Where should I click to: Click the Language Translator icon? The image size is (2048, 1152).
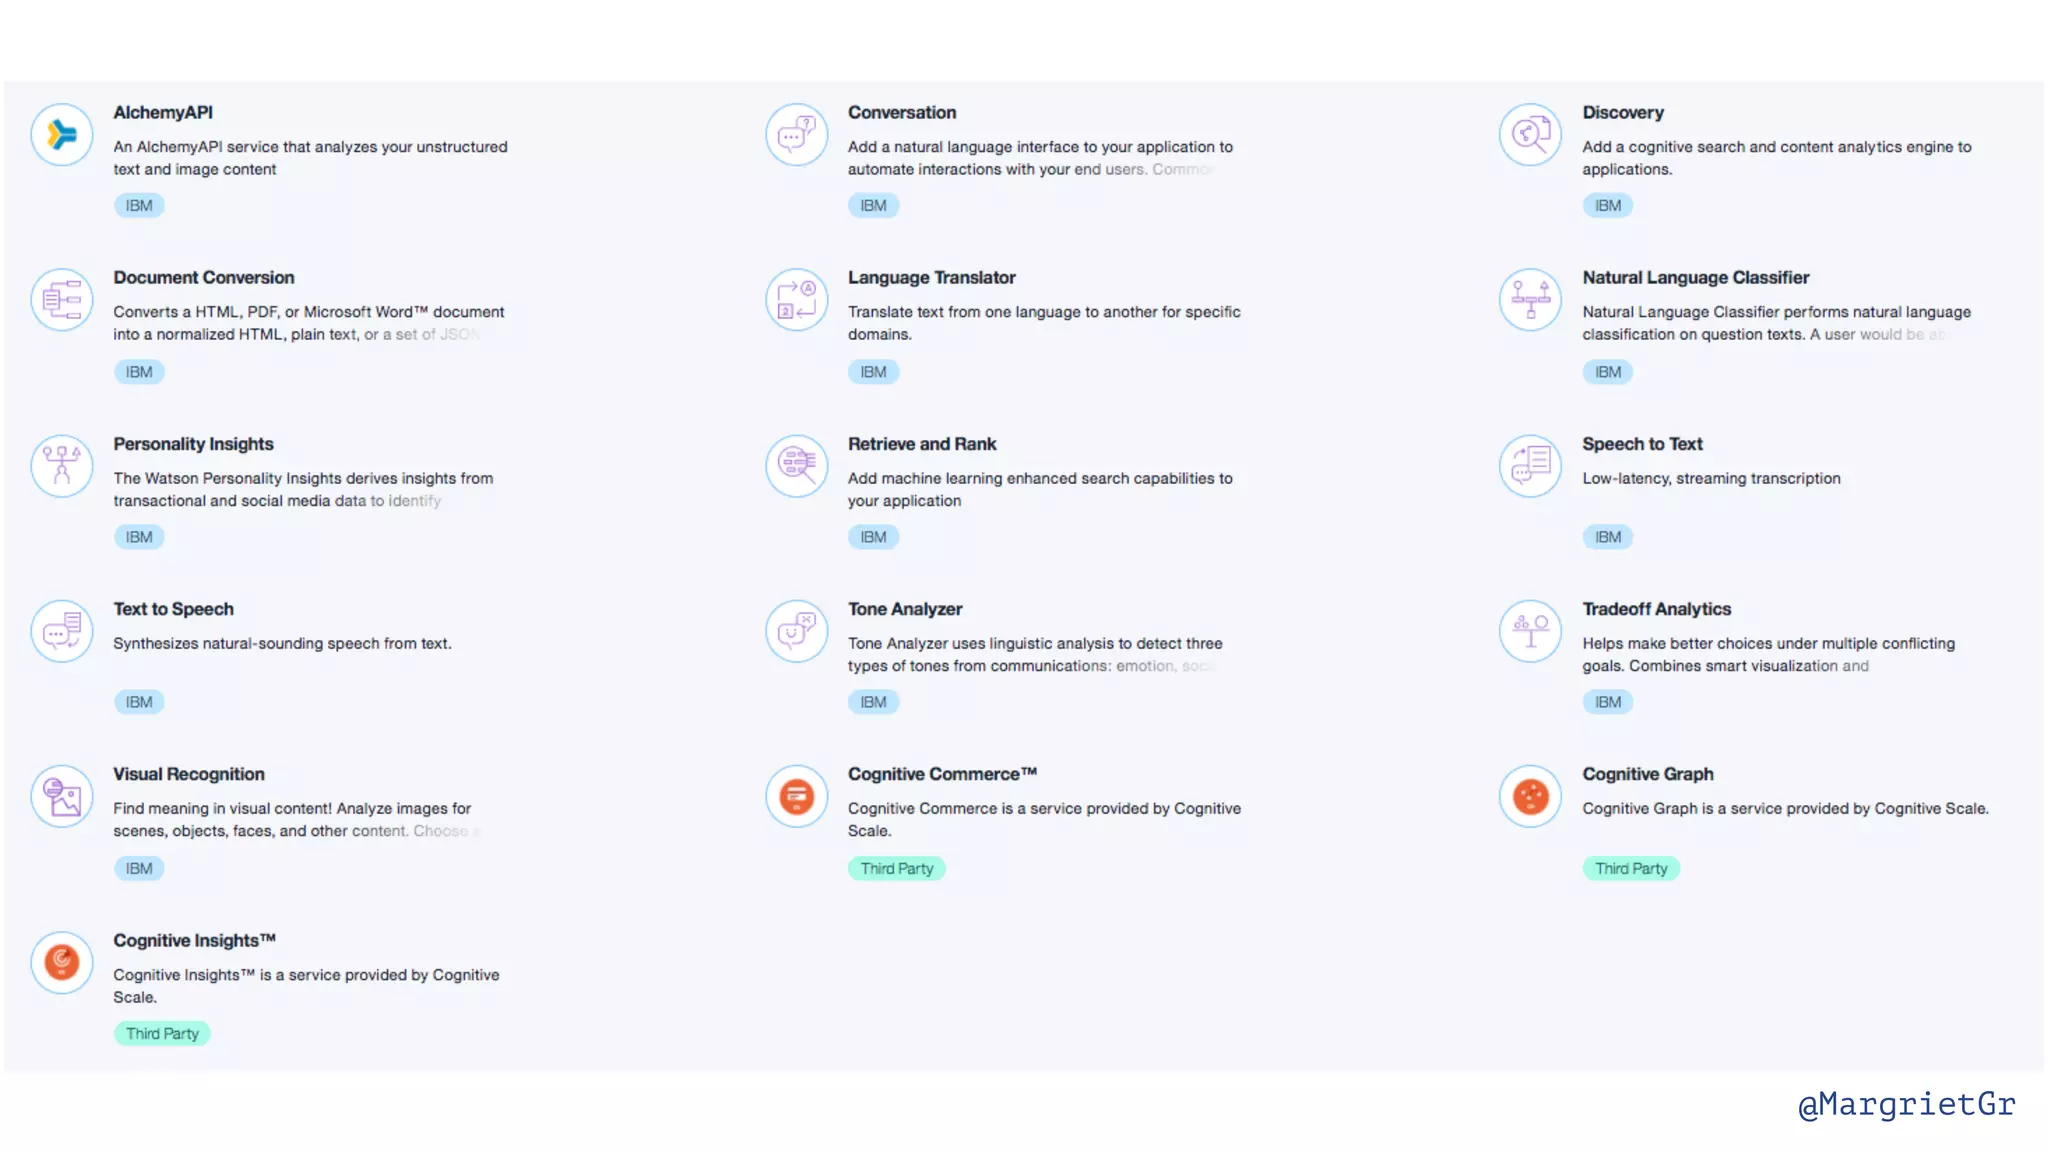[x=797, y=299]
